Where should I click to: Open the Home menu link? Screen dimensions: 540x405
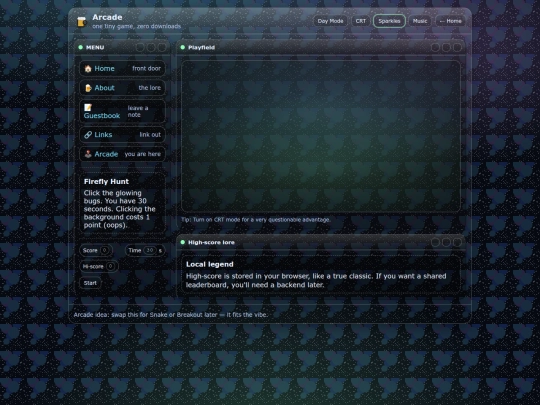(x=122, y=69)
